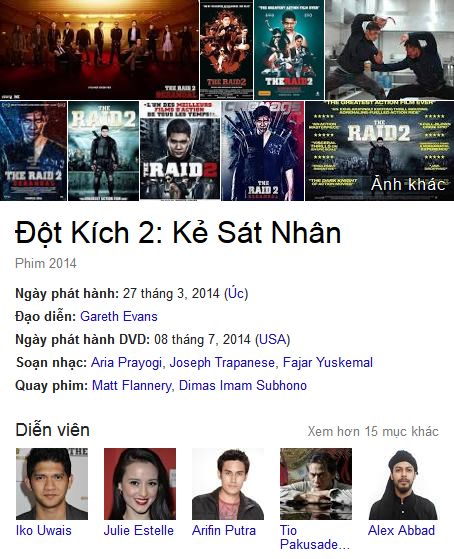Open the Arifin Putra name link
The image size is (454, 559).
[224, 530]
